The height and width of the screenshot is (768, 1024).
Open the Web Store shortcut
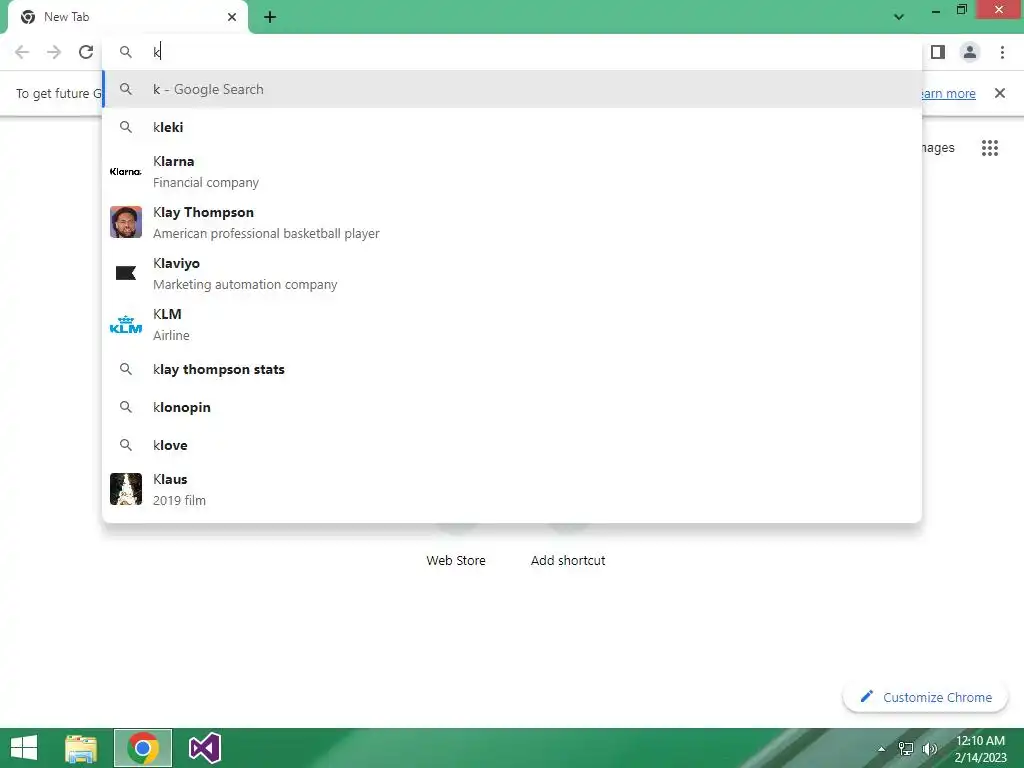coord(456,560)
